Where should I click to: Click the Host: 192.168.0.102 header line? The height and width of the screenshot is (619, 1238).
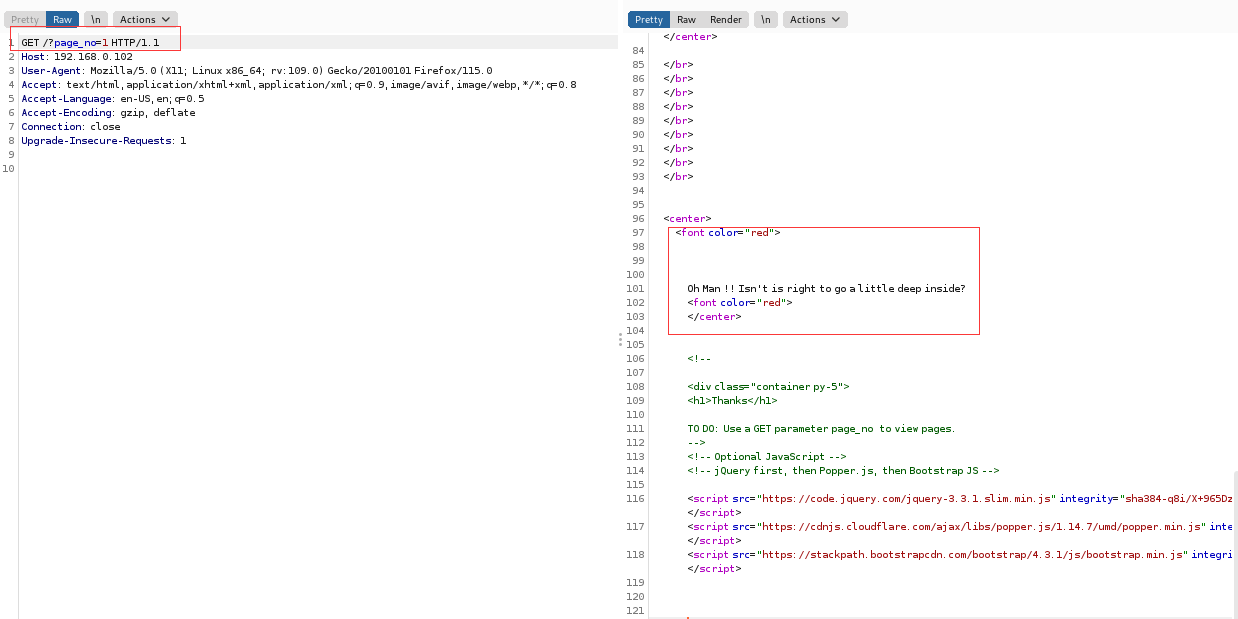click(77, 57)
